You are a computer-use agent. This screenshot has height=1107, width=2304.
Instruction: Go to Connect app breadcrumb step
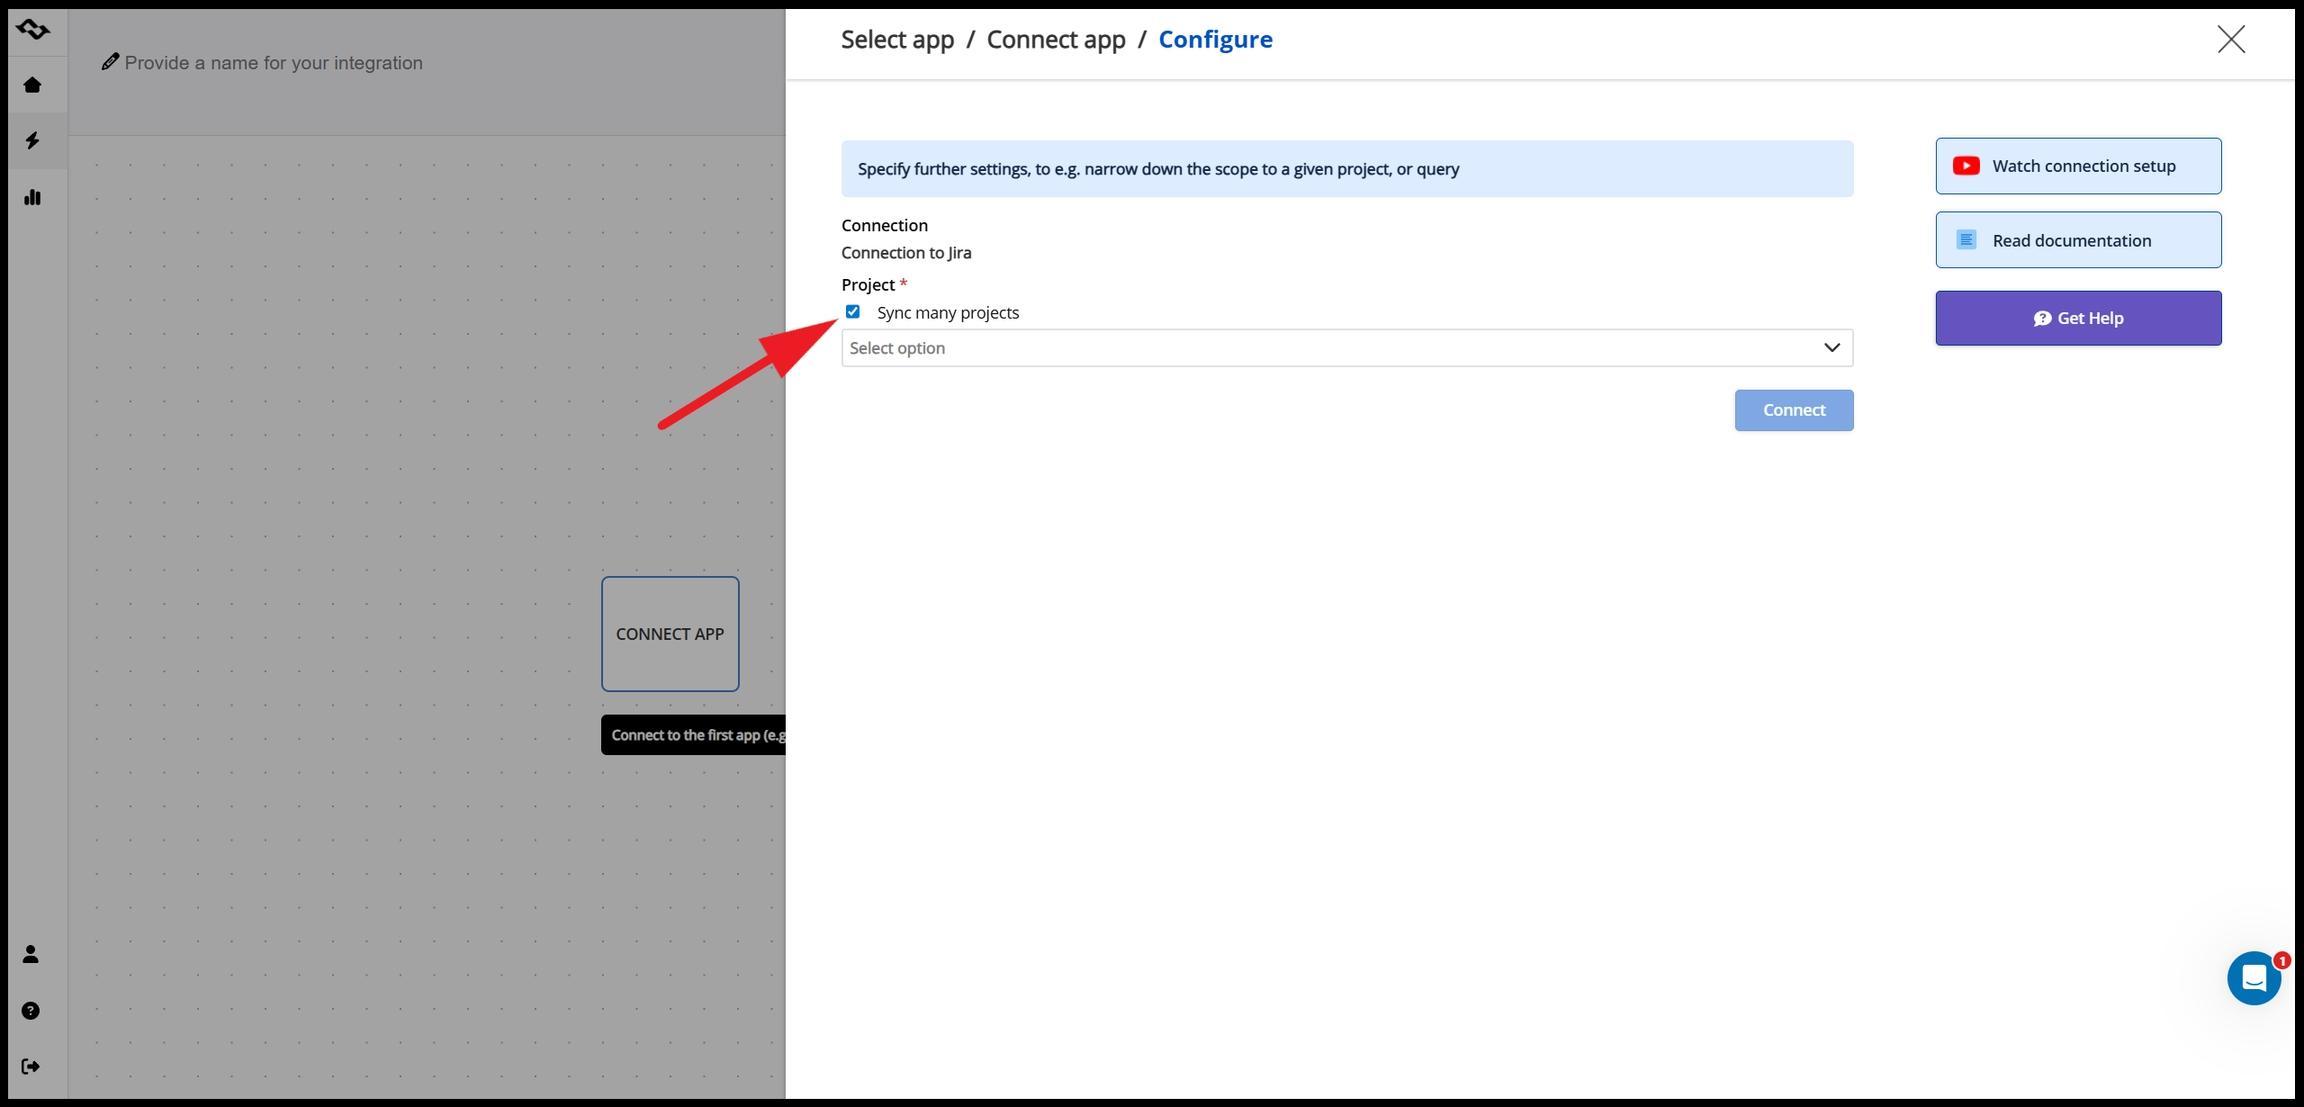(1055, 39)
